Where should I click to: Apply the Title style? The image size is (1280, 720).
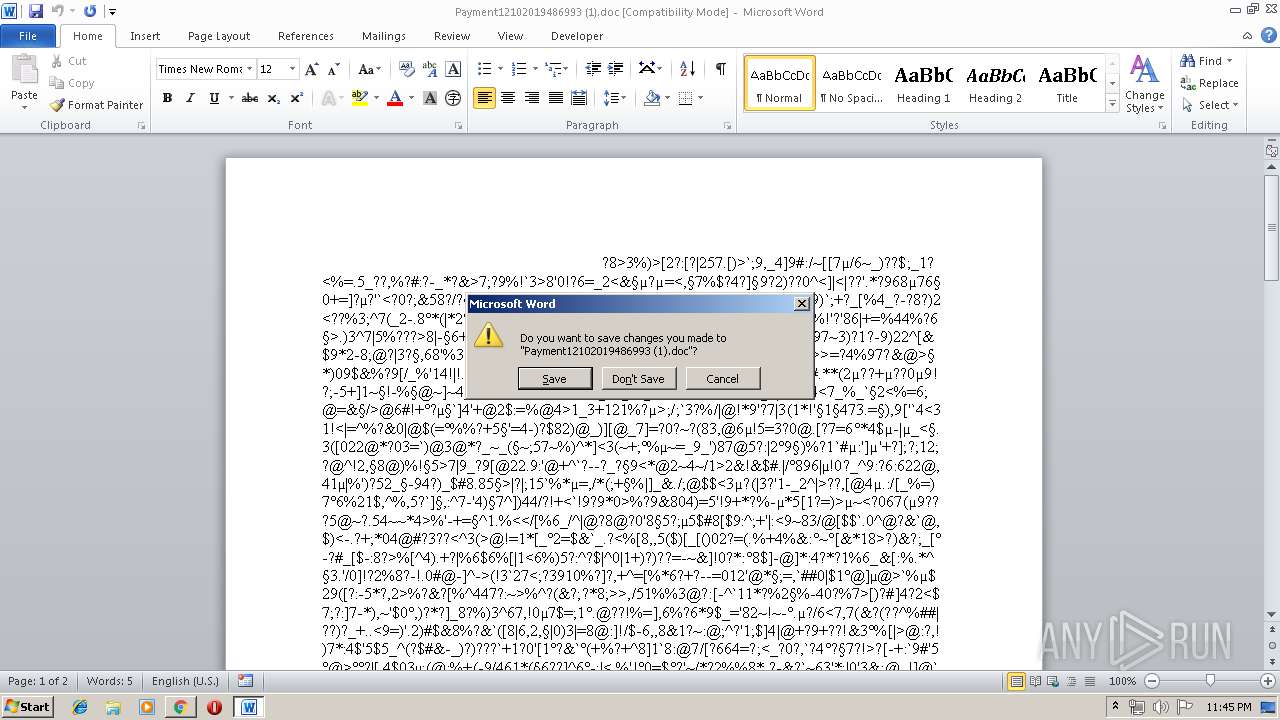[x=1067, y=83]
